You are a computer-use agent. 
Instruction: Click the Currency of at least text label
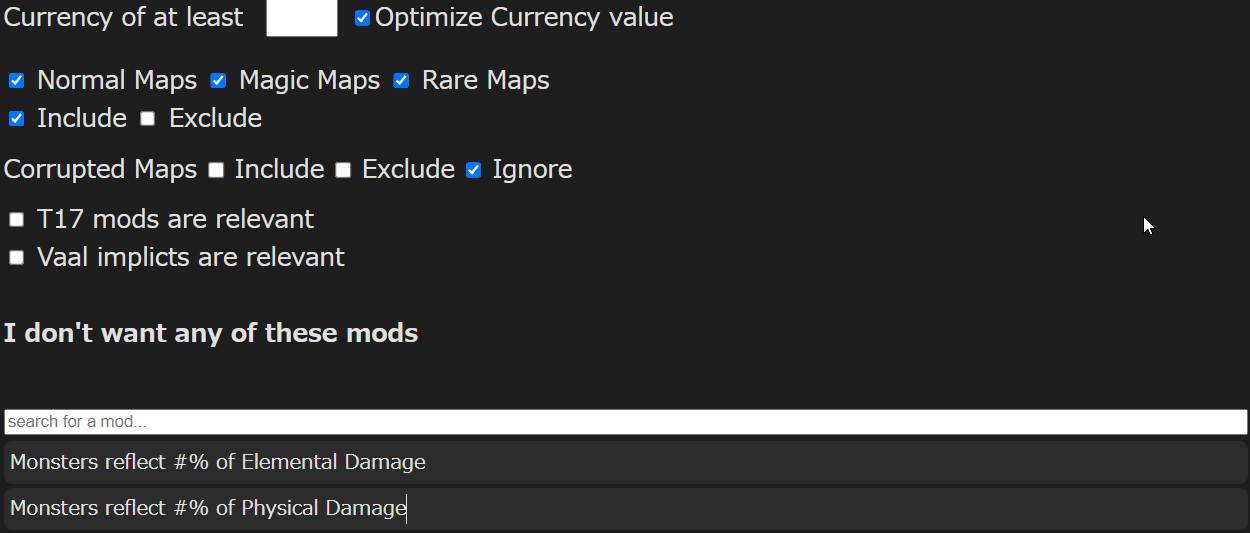(124, 17)
